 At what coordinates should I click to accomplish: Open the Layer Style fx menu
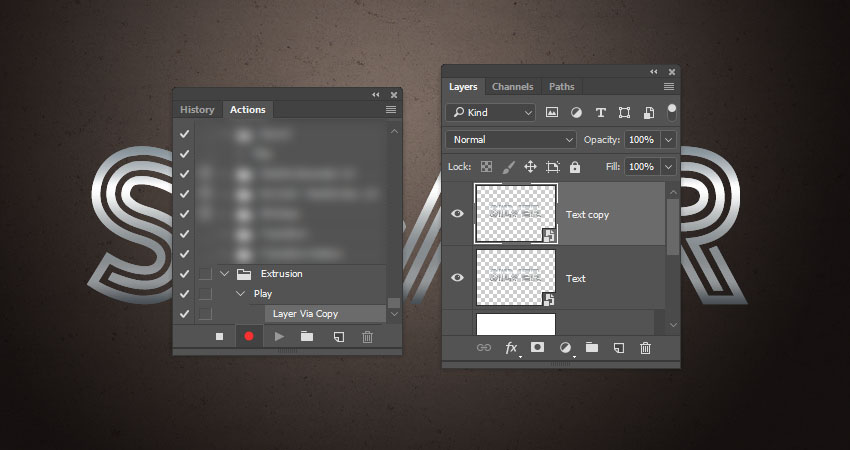tap(511, 347)
